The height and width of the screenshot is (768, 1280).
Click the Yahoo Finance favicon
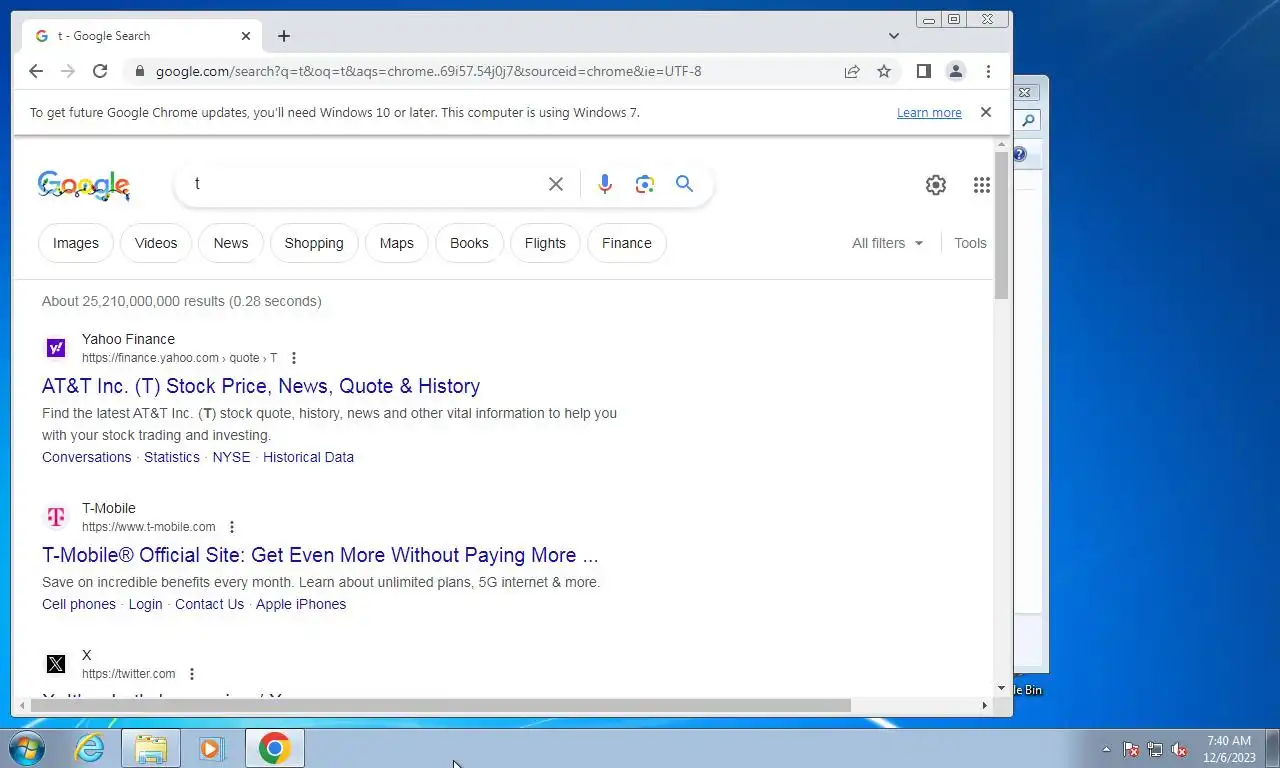point(56,348)
